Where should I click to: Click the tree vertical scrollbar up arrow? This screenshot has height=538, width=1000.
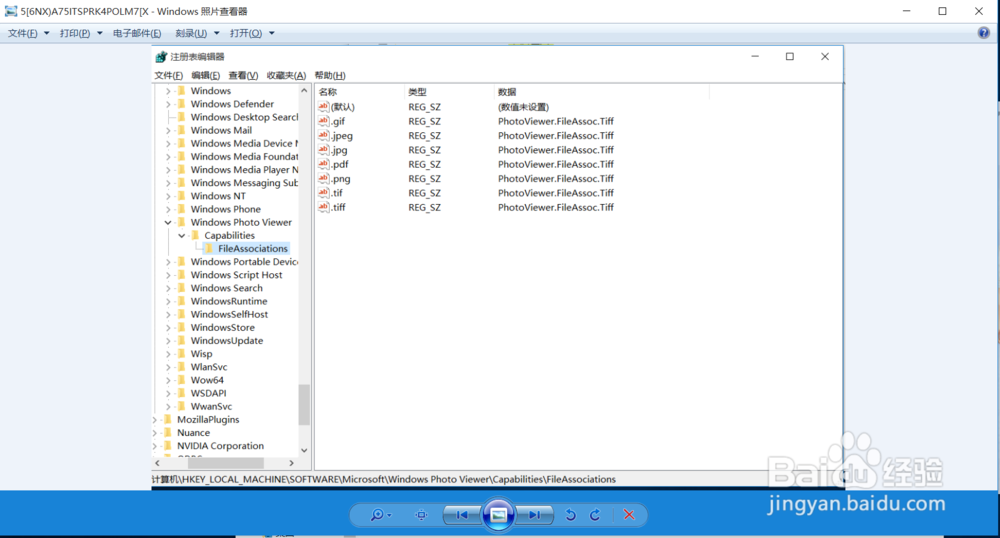tap(304, 91)
